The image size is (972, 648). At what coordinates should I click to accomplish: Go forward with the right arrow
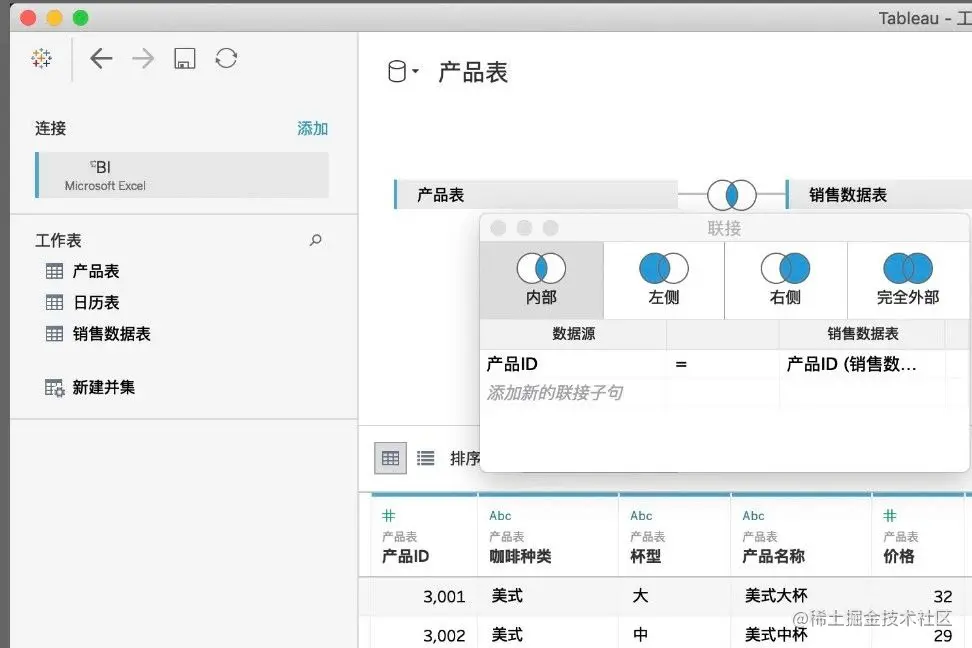[x=143, y=59]
